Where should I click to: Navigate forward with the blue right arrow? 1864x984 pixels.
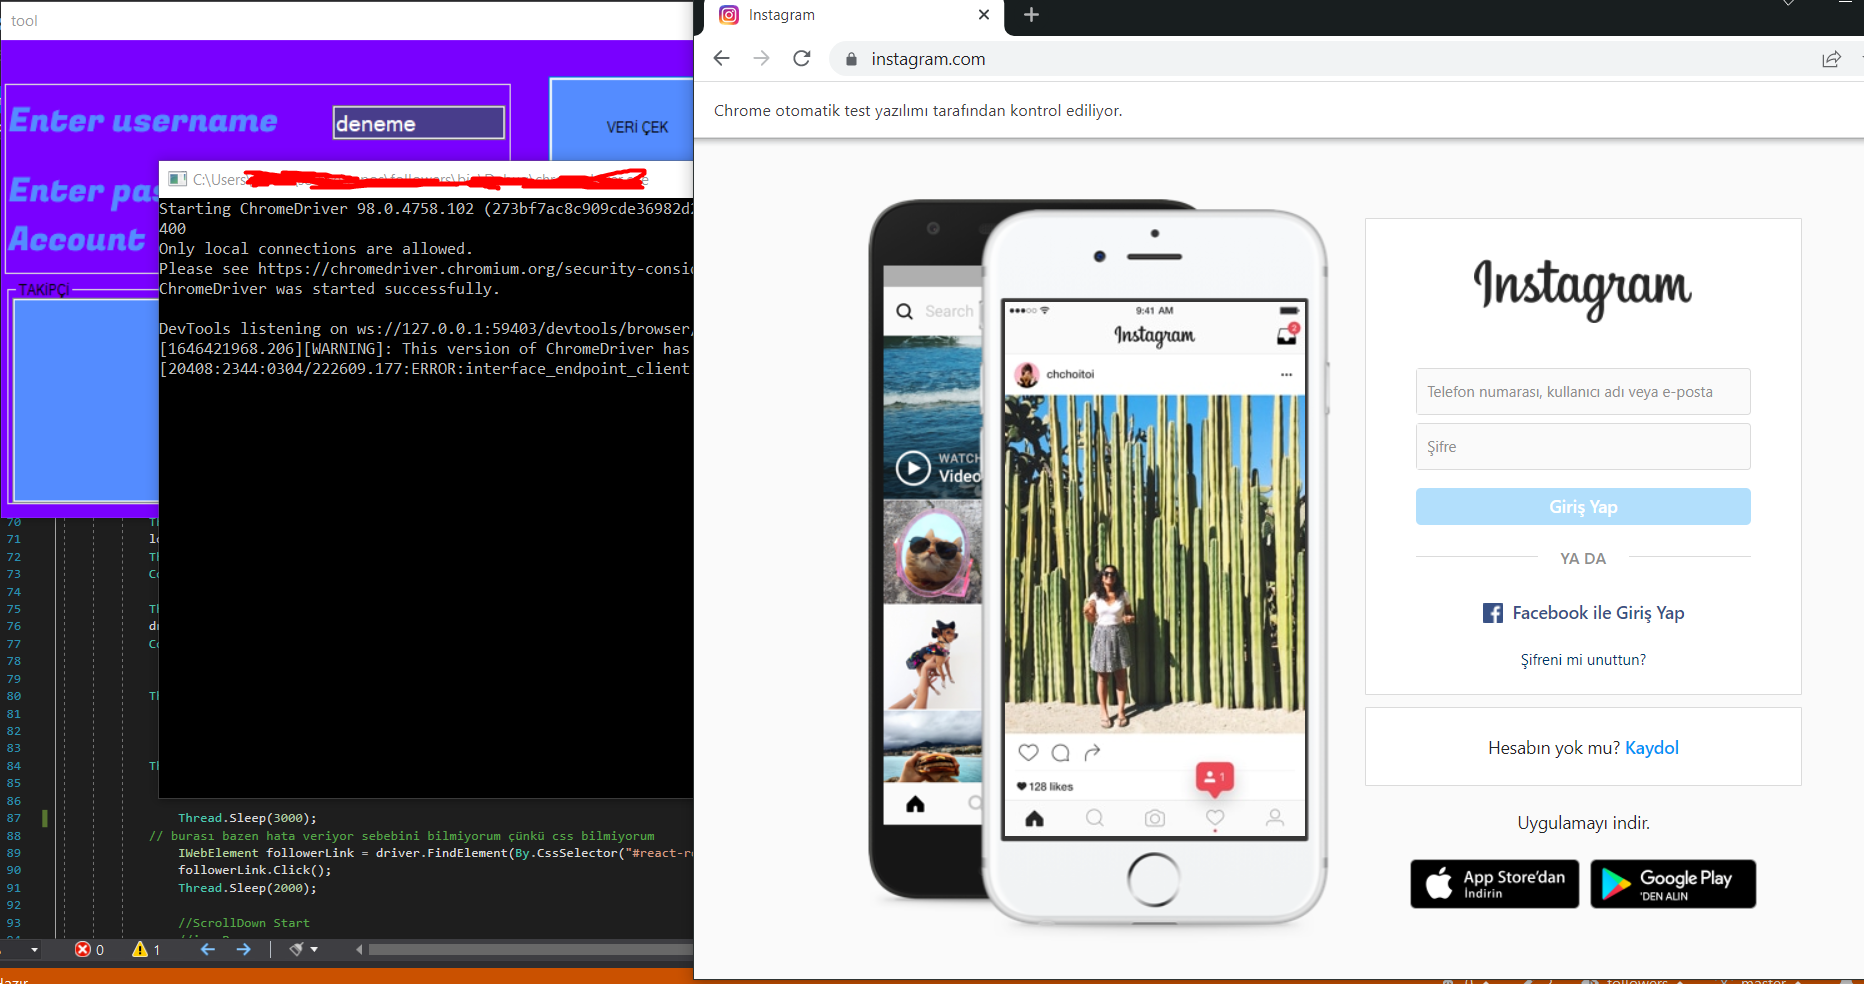244,949
